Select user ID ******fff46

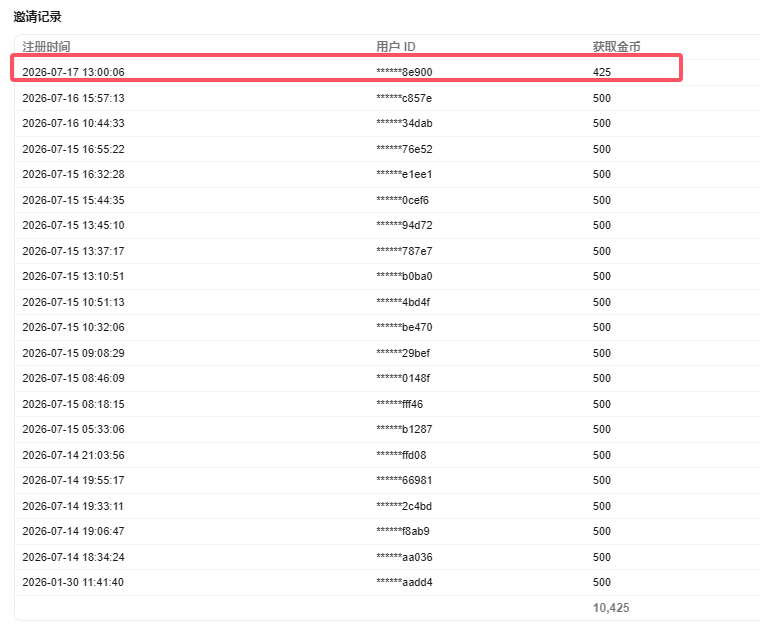399,404
